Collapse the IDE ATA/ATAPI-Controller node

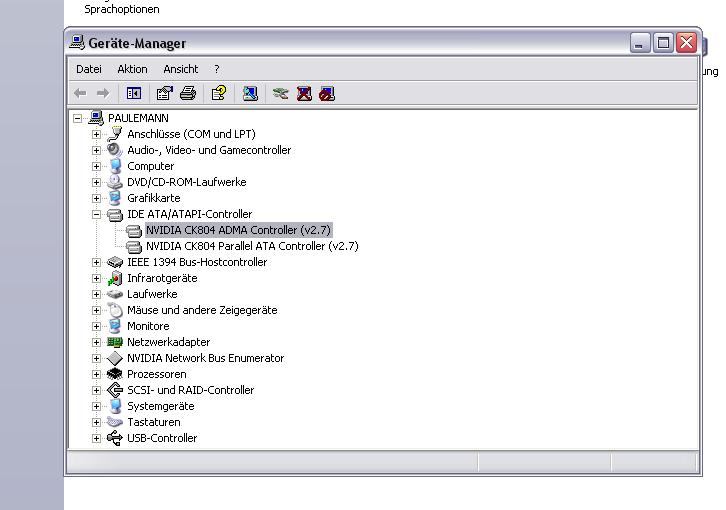click(96, 214)
